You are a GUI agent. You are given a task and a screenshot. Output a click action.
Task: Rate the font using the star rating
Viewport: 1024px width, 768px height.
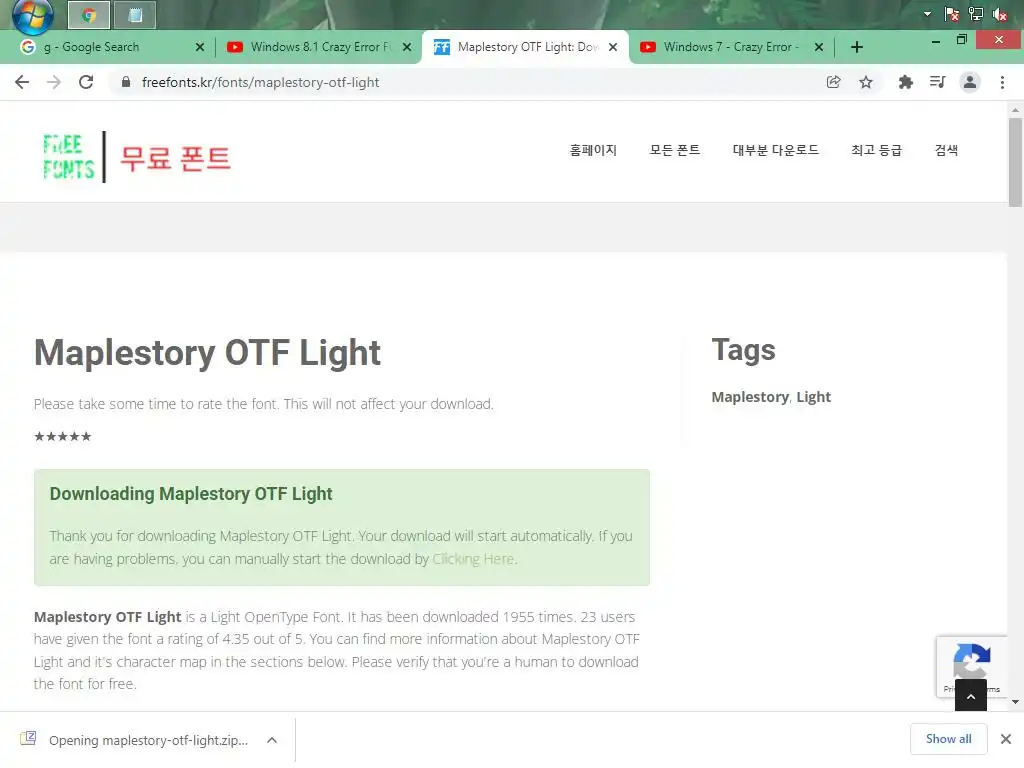63,436
